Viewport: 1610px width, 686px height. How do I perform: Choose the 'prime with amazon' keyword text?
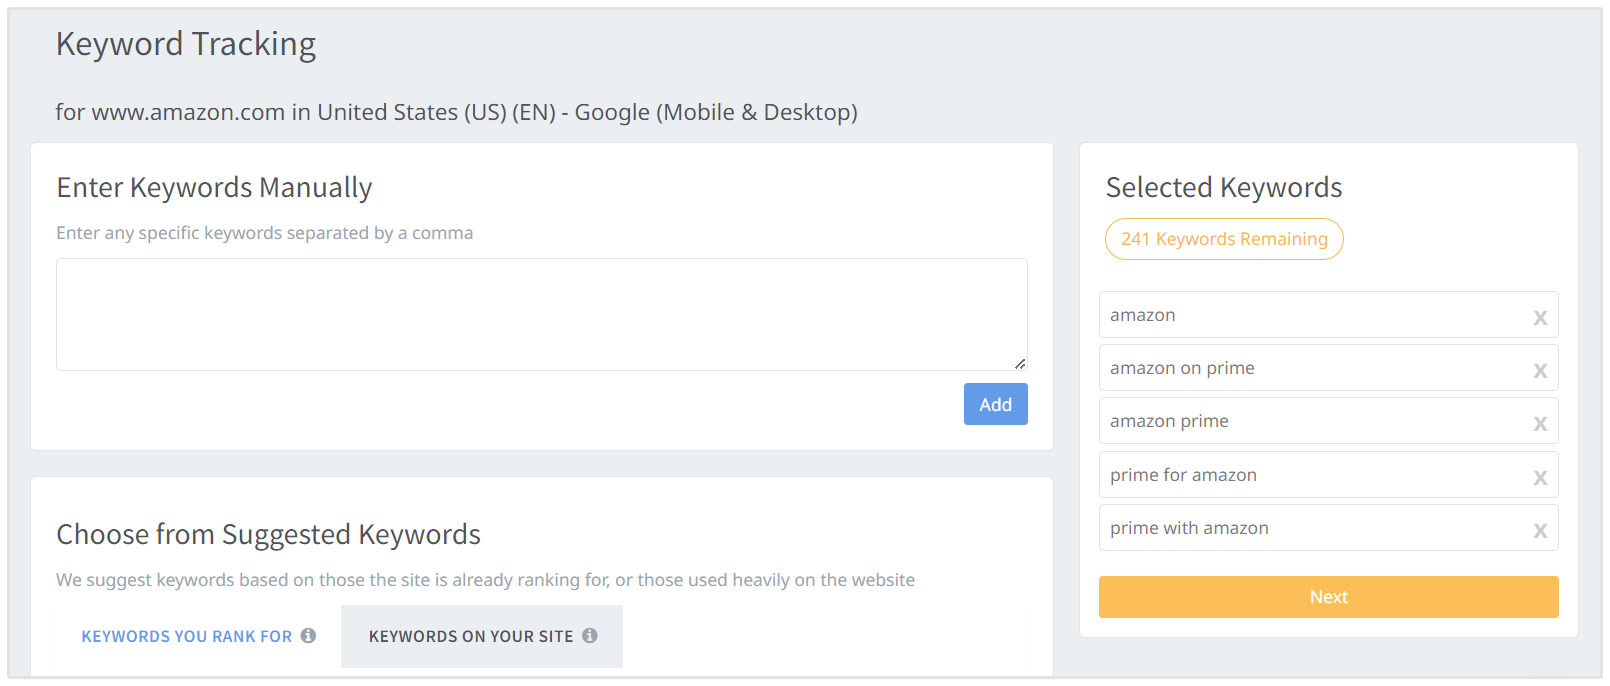(1189, 528)
